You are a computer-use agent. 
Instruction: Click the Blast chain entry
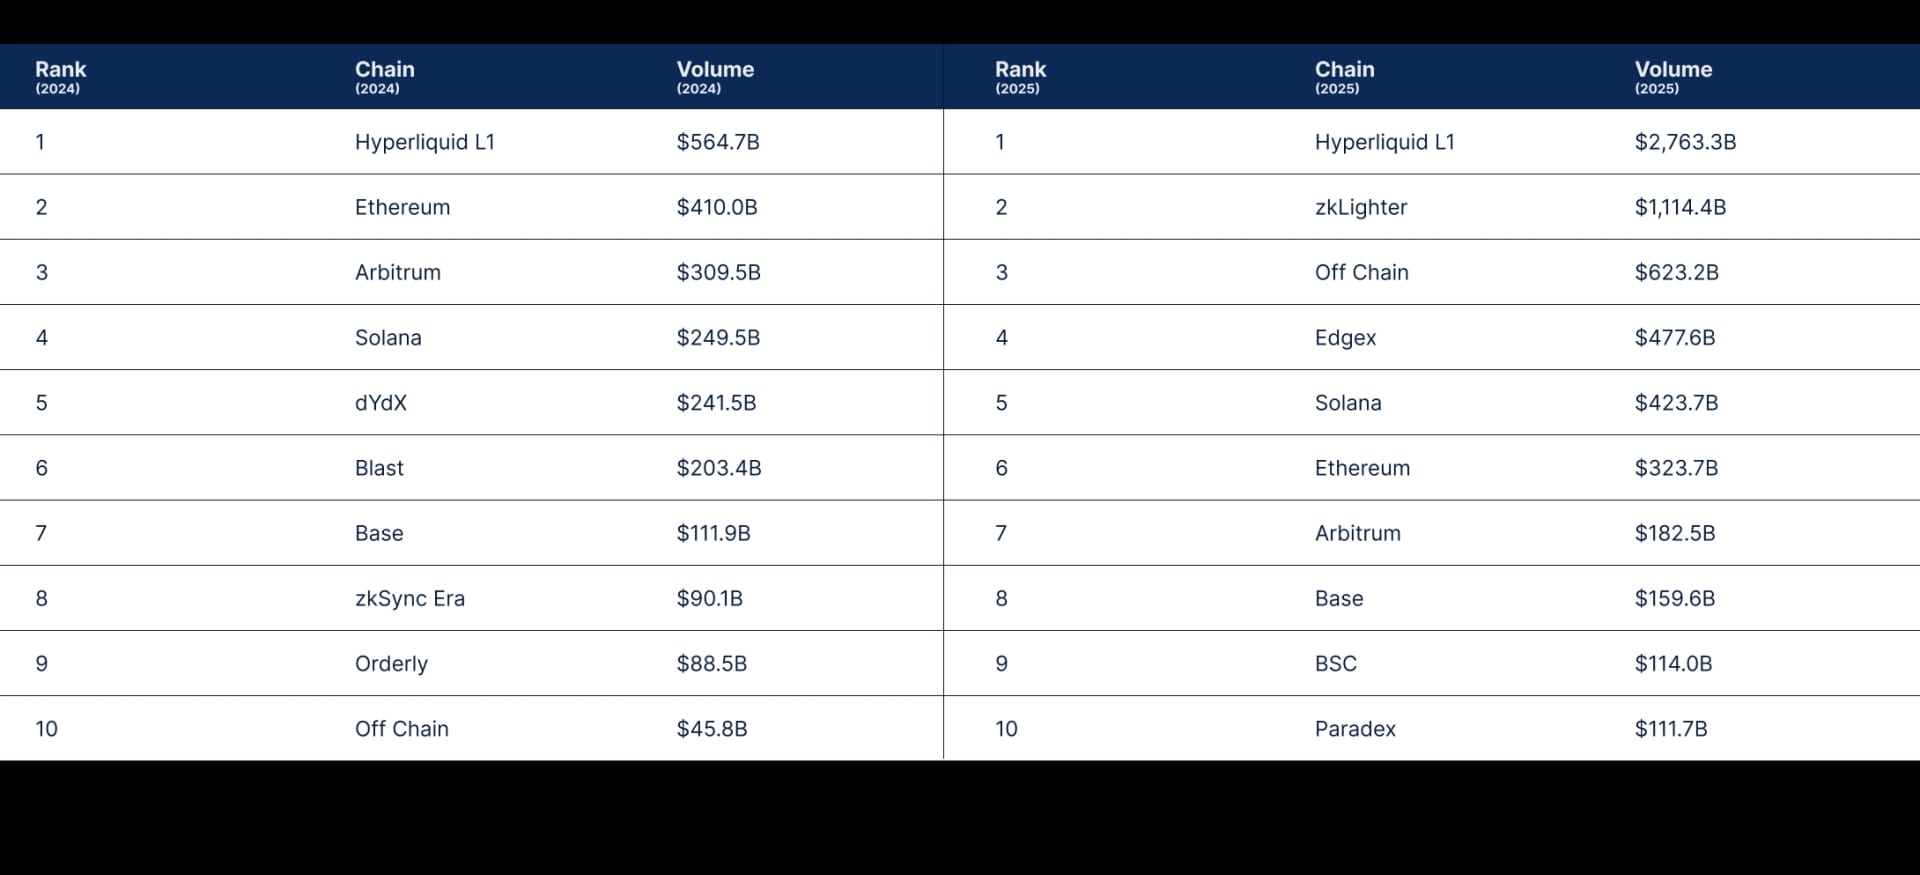coord(379,468)
